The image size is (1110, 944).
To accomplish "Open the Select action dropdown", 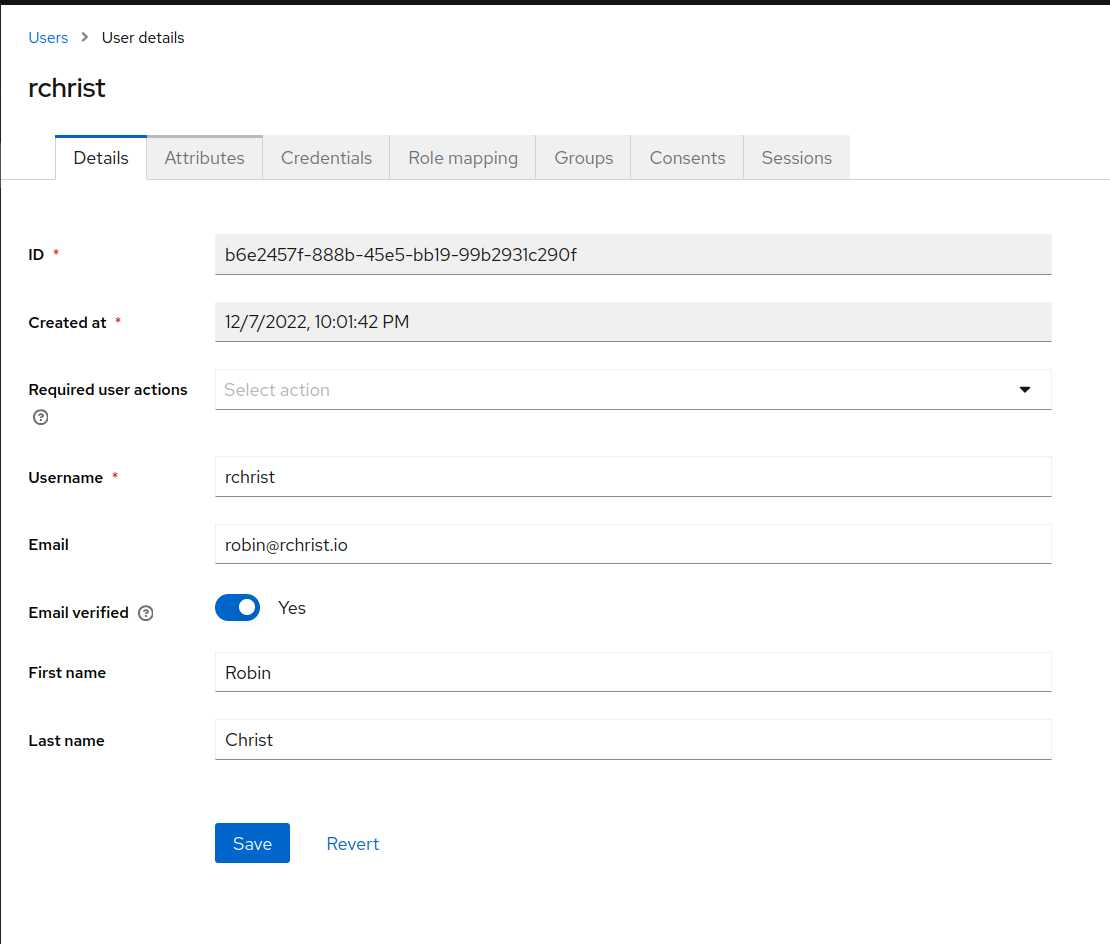I will point(633,390).
